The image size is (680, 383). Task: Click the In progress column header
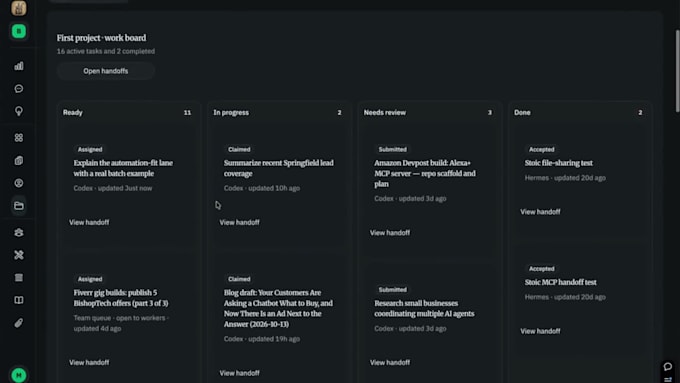[x=231, y=112]
